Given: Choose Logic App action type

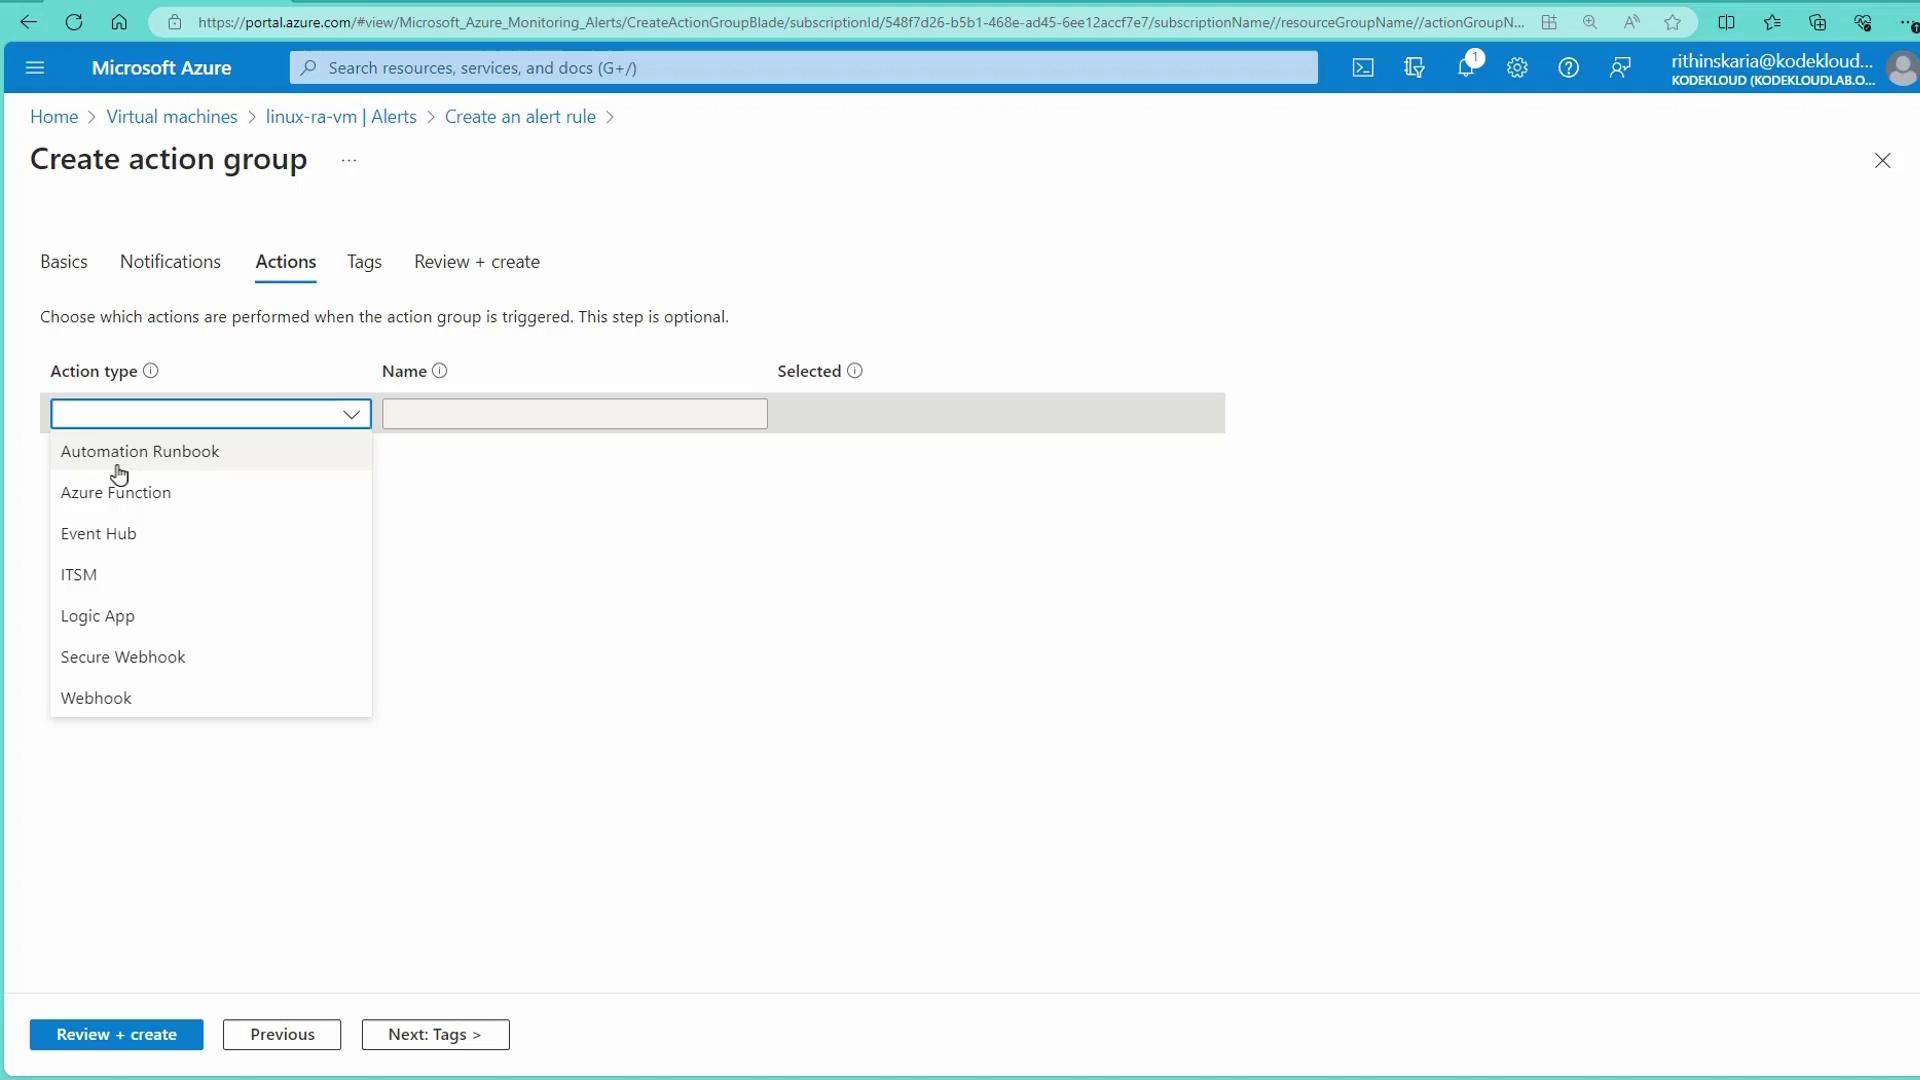Looking at the screenshot, I should 98,616.
